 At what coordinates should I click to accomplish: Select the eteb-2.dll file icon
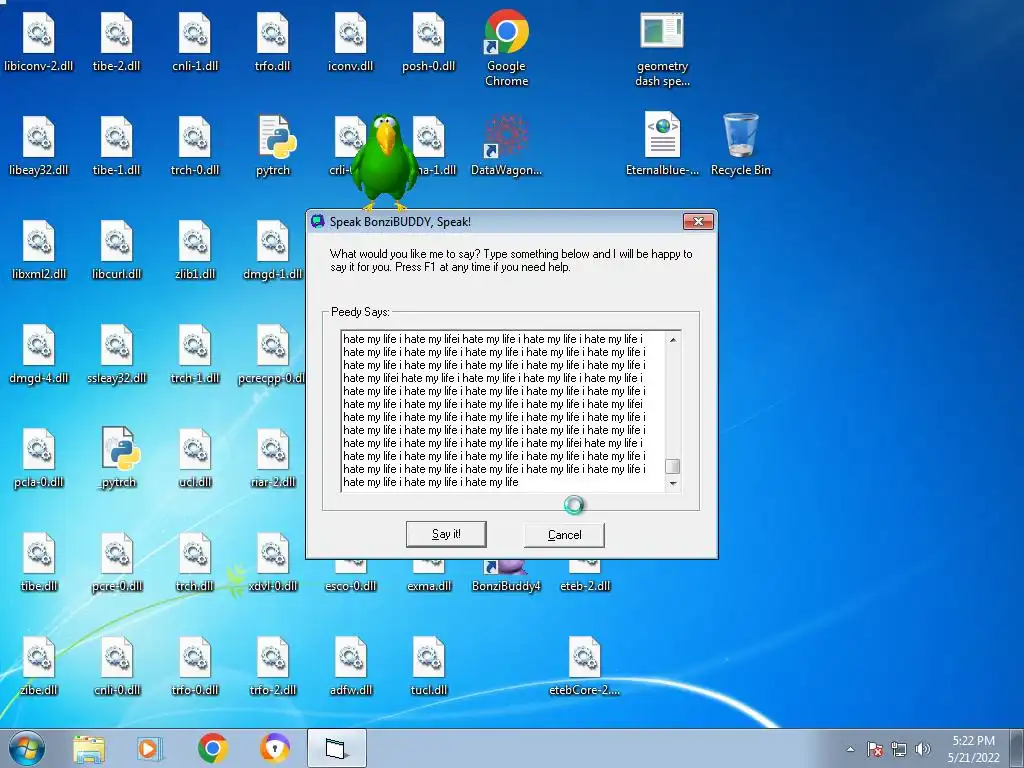click(x=584, y=577)
